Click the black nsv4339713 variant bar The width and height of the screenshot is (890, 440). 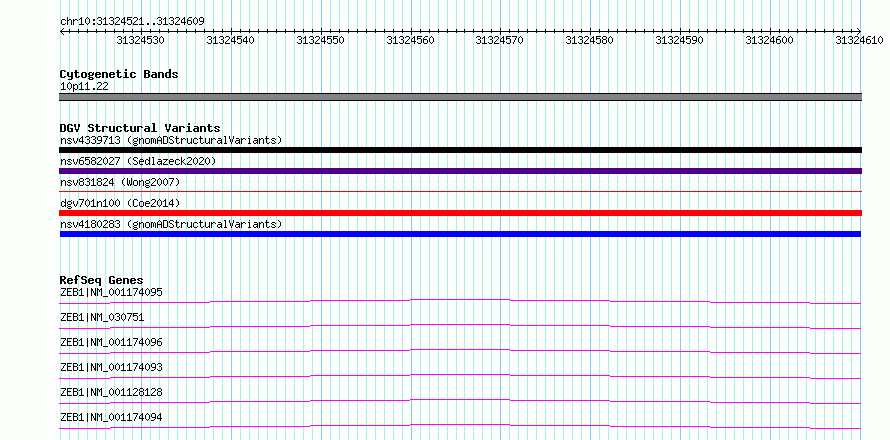tap(460, 150)
